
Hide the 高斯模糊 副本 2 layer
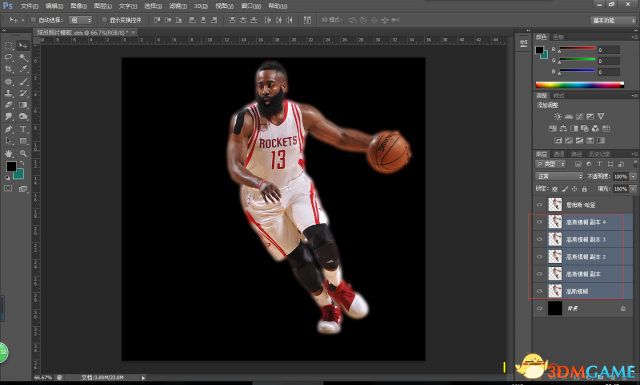tap(539, 256)
